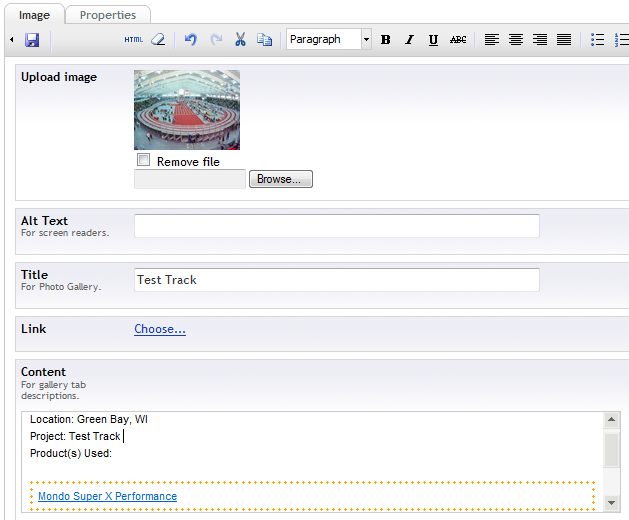Click the eraser remove formatting icon
Screen dimensions: 629x520
pos(158,40)
